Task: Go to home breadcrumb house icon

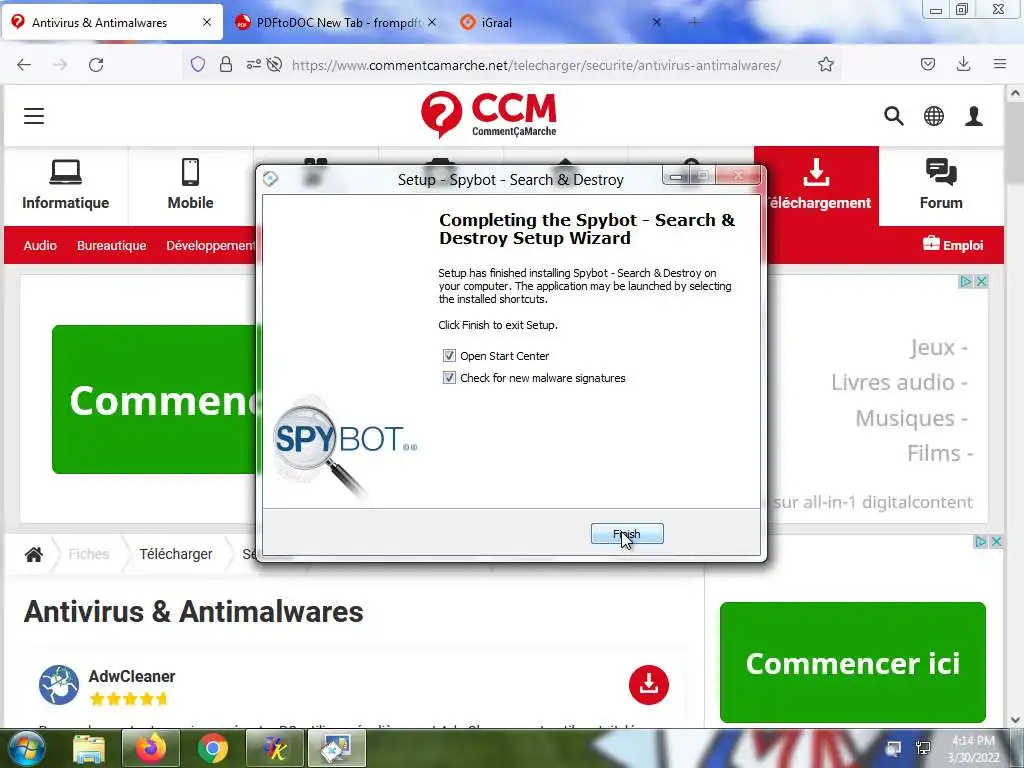Action: pos(33,554)
